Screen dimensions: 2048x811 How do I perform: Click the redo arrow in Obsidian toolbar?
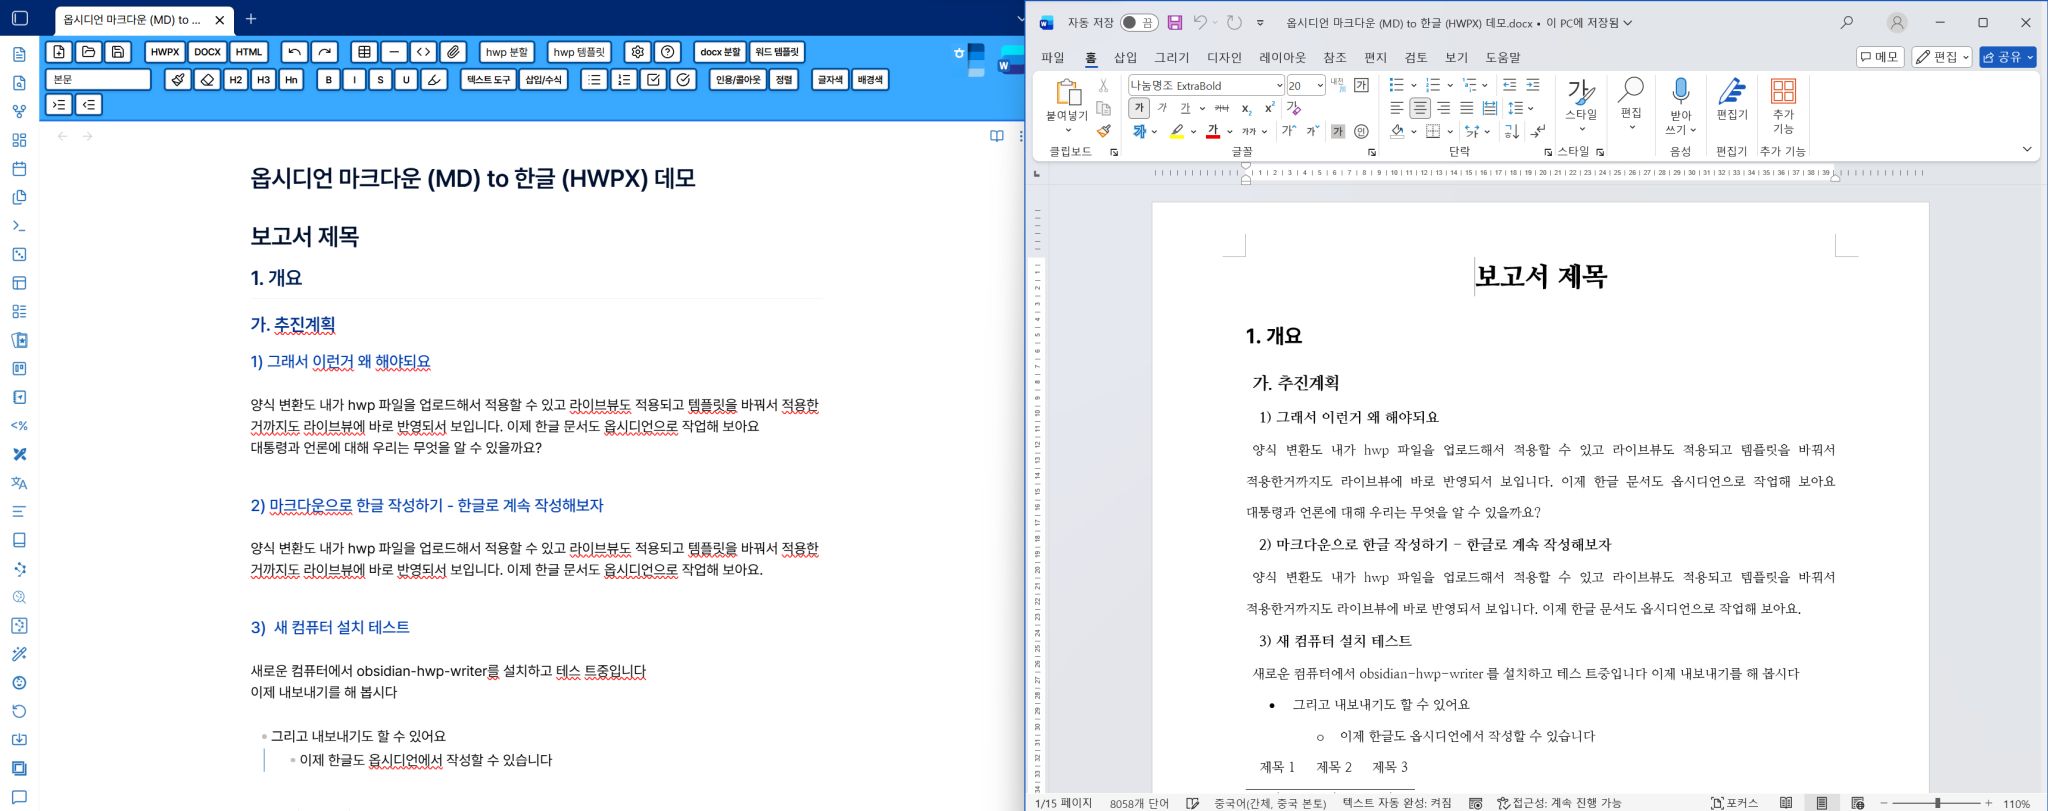click(324, 52)
